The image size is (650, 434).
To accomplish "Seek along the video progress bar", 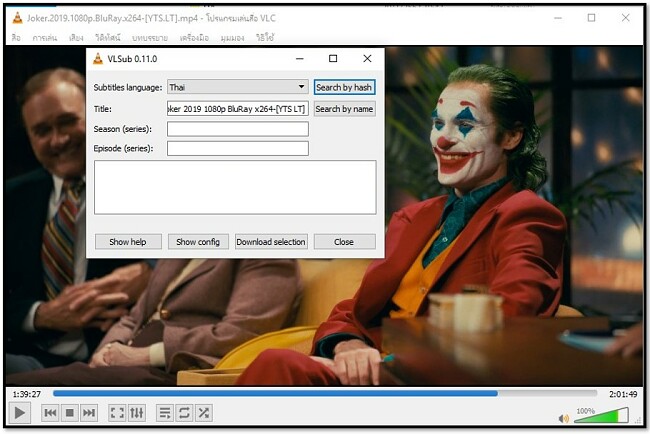I will tap(325, 393).
